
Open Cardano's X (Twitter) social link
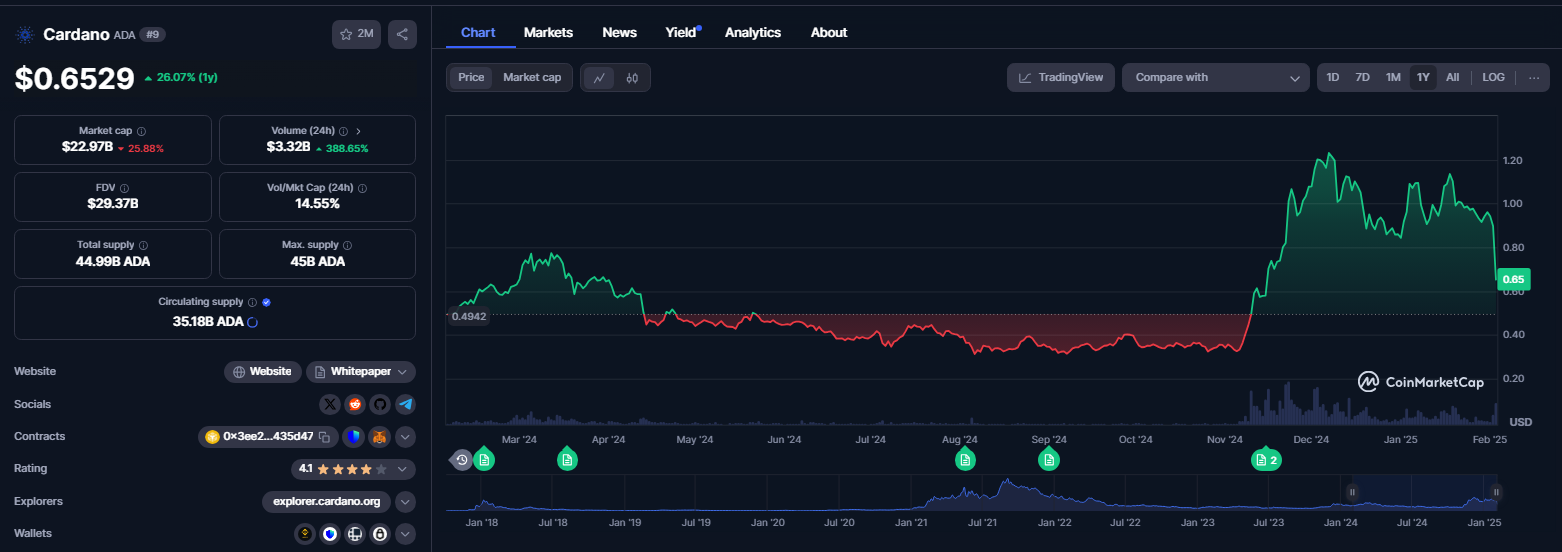(331, 404)
